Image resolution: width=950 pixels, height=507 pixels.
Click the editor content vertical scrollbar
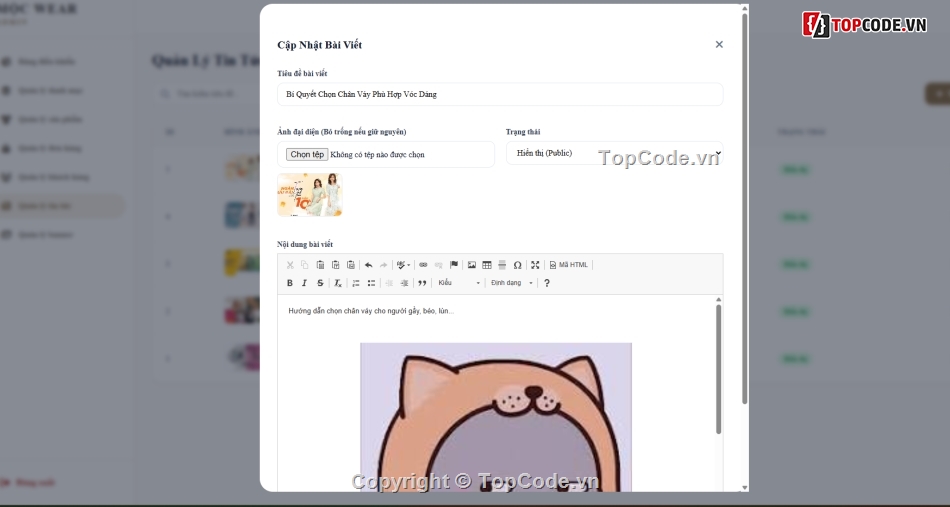coord(719,369)
